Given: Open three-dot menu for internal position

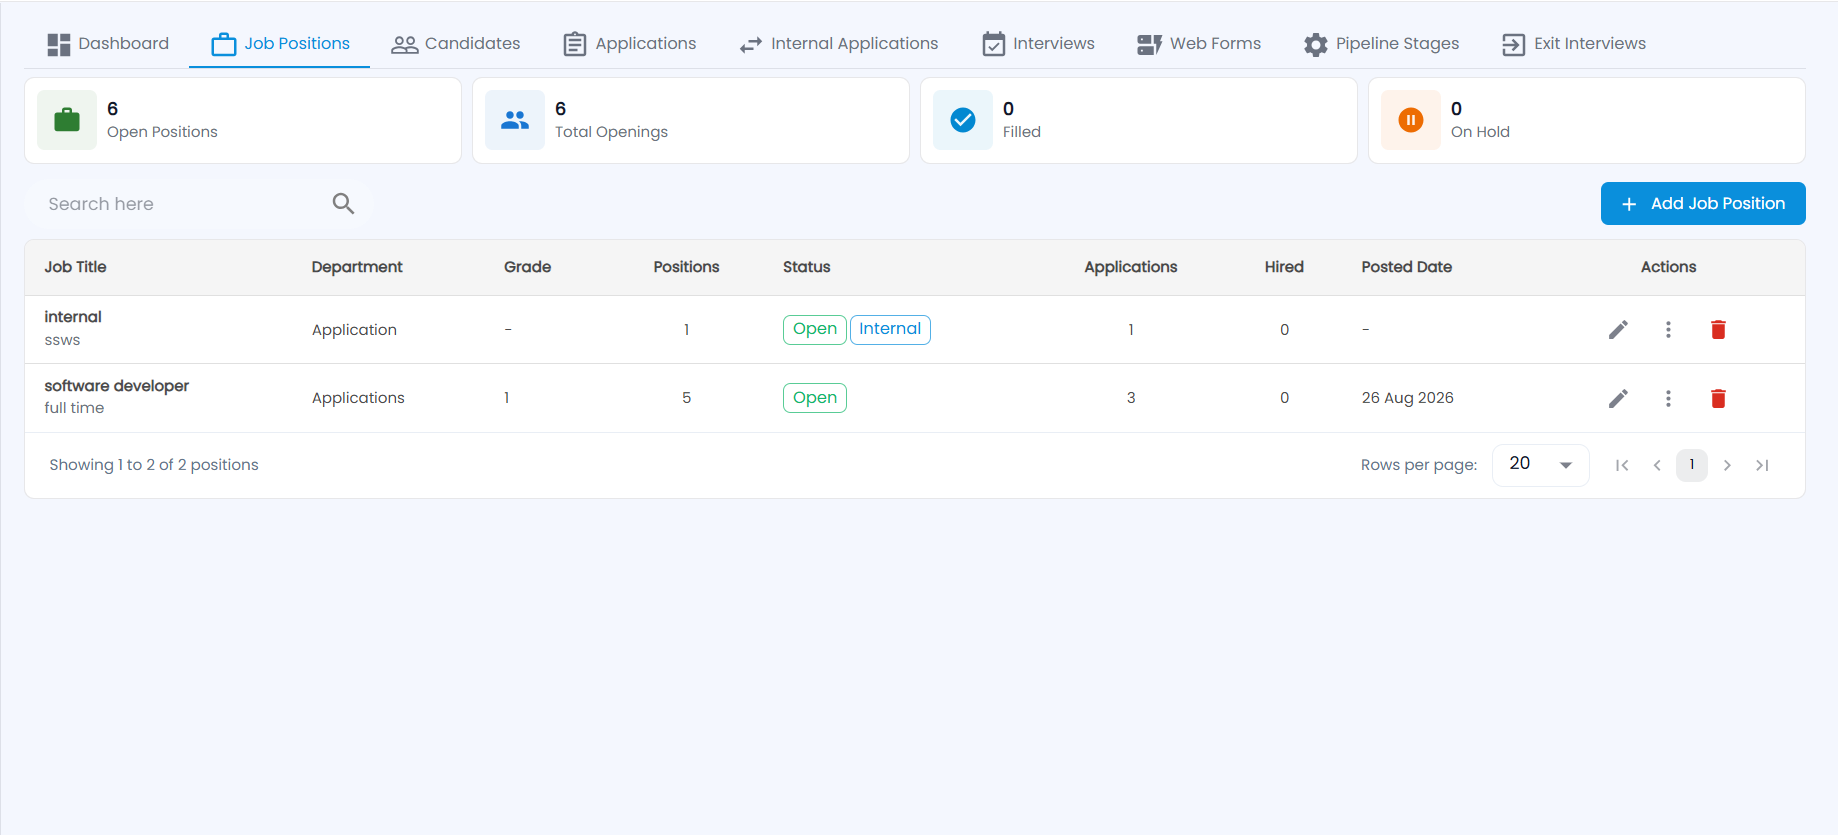Looking at the screenshot, I should tap(1668, 330).
